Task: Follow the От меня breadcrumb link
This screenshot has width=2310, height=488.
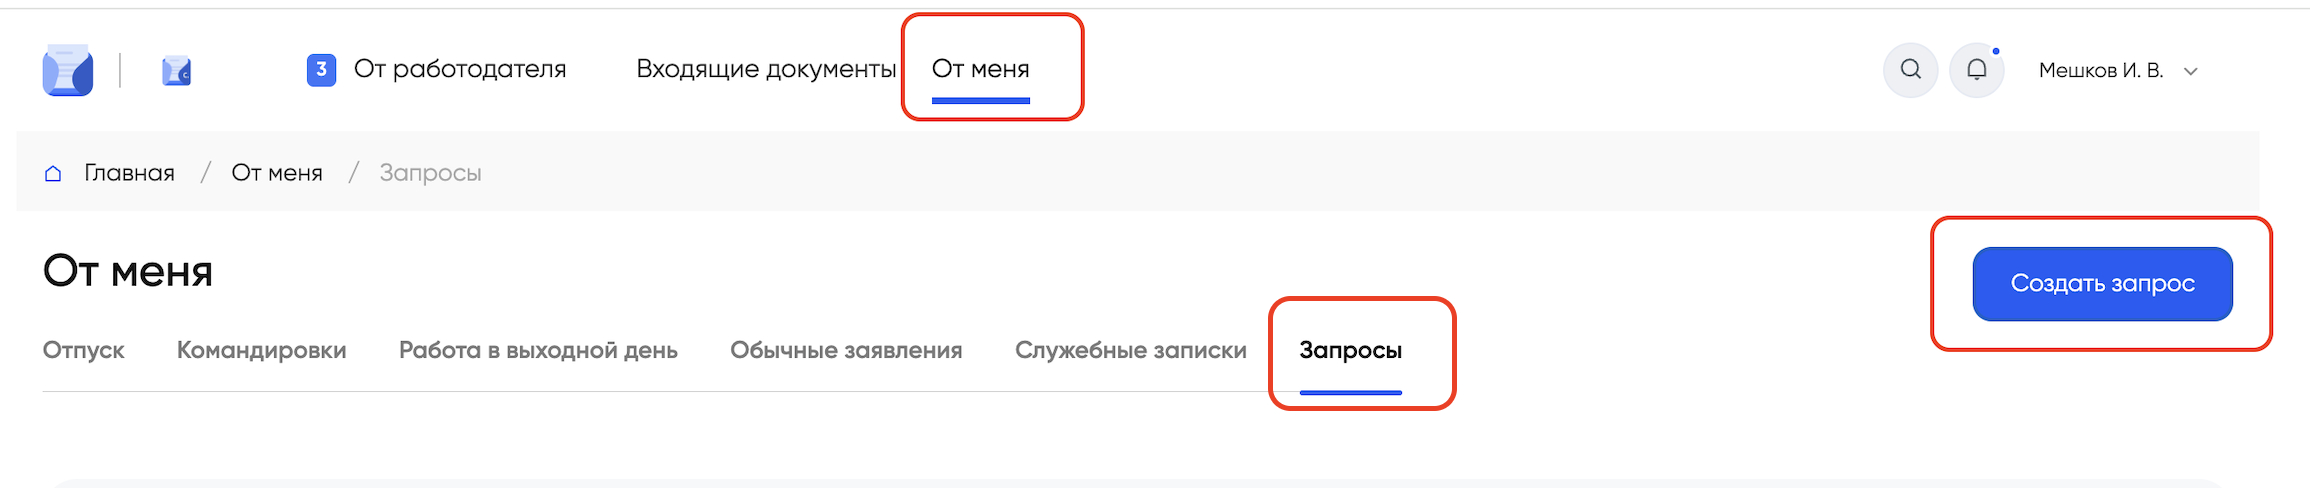Action: (x=277, y=173)
